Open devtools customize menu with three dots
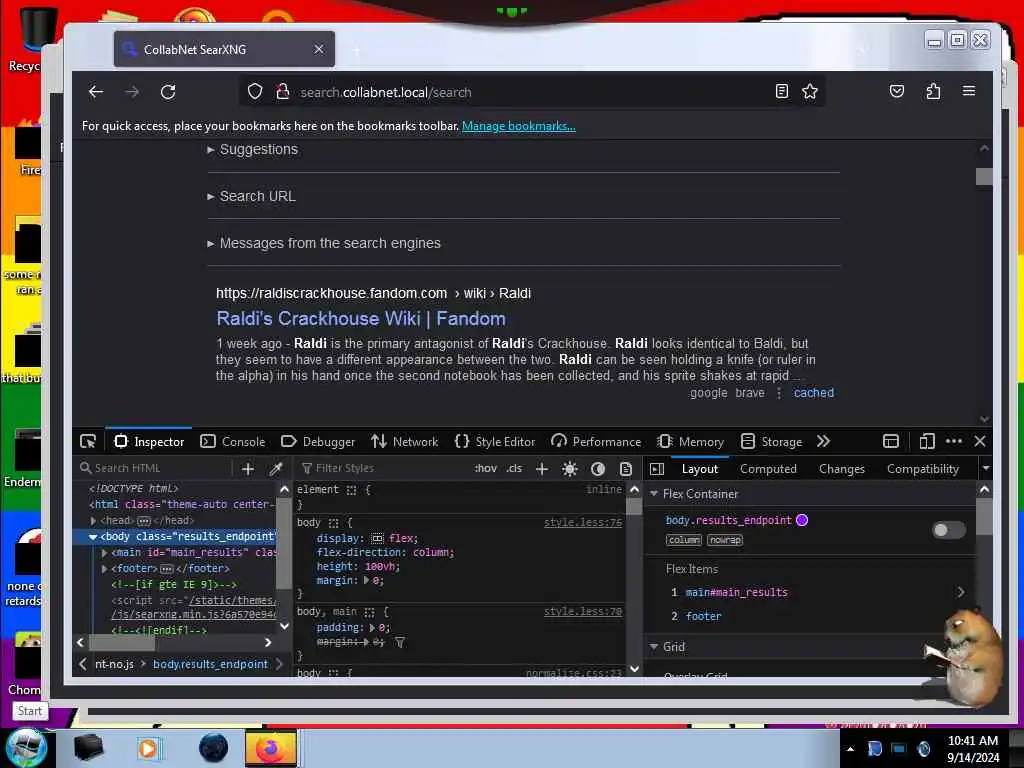This screenshot has width=1024, height=768. (953, 441)
